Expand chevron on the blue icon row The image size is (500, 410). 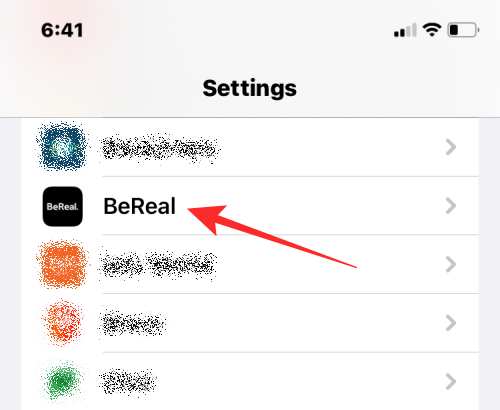(451, 147)
